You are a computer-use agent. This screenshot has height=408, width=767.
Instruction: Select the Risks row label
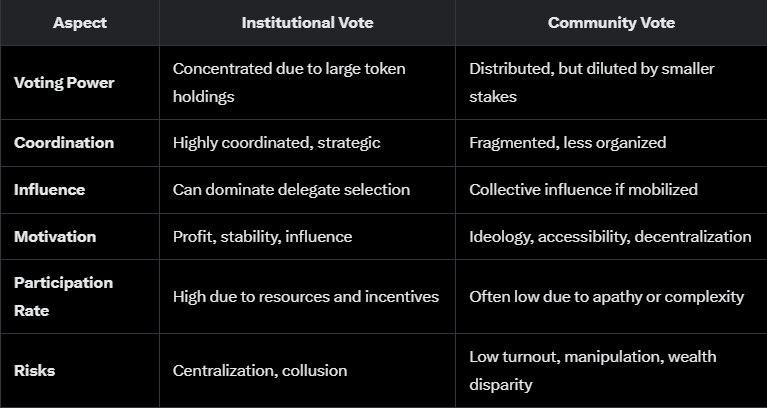pos(34,371)
